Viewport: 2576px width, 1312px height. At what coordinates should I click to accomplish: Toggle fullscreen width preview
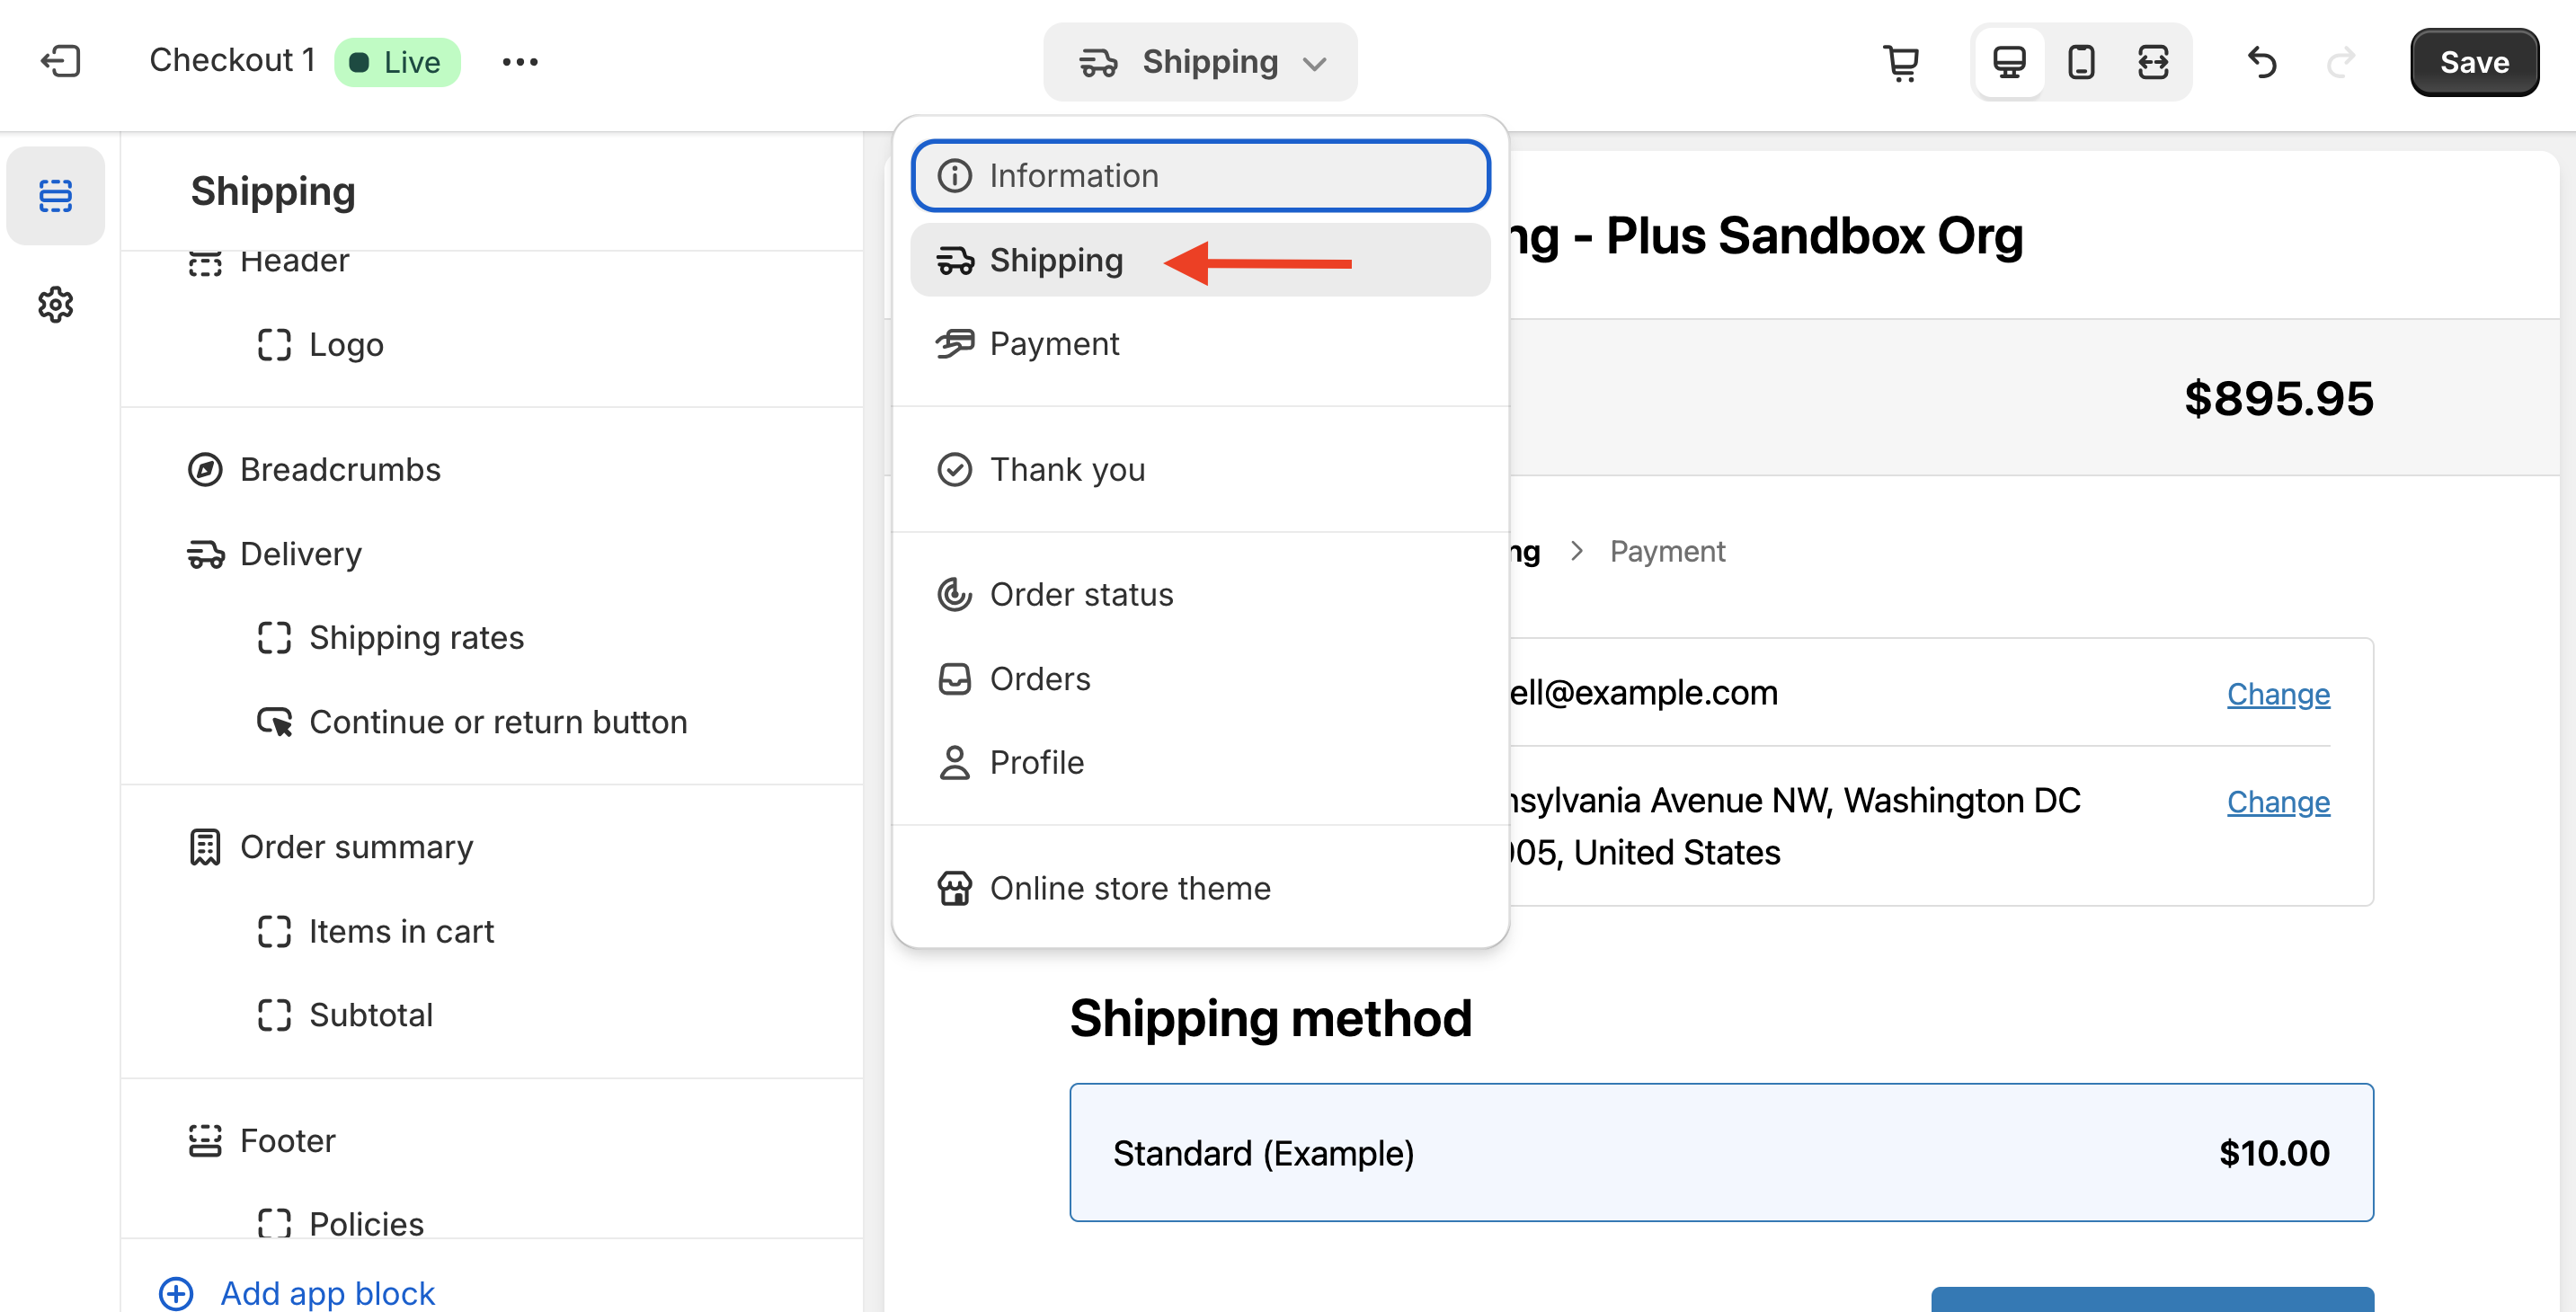tap(2153, 62)
